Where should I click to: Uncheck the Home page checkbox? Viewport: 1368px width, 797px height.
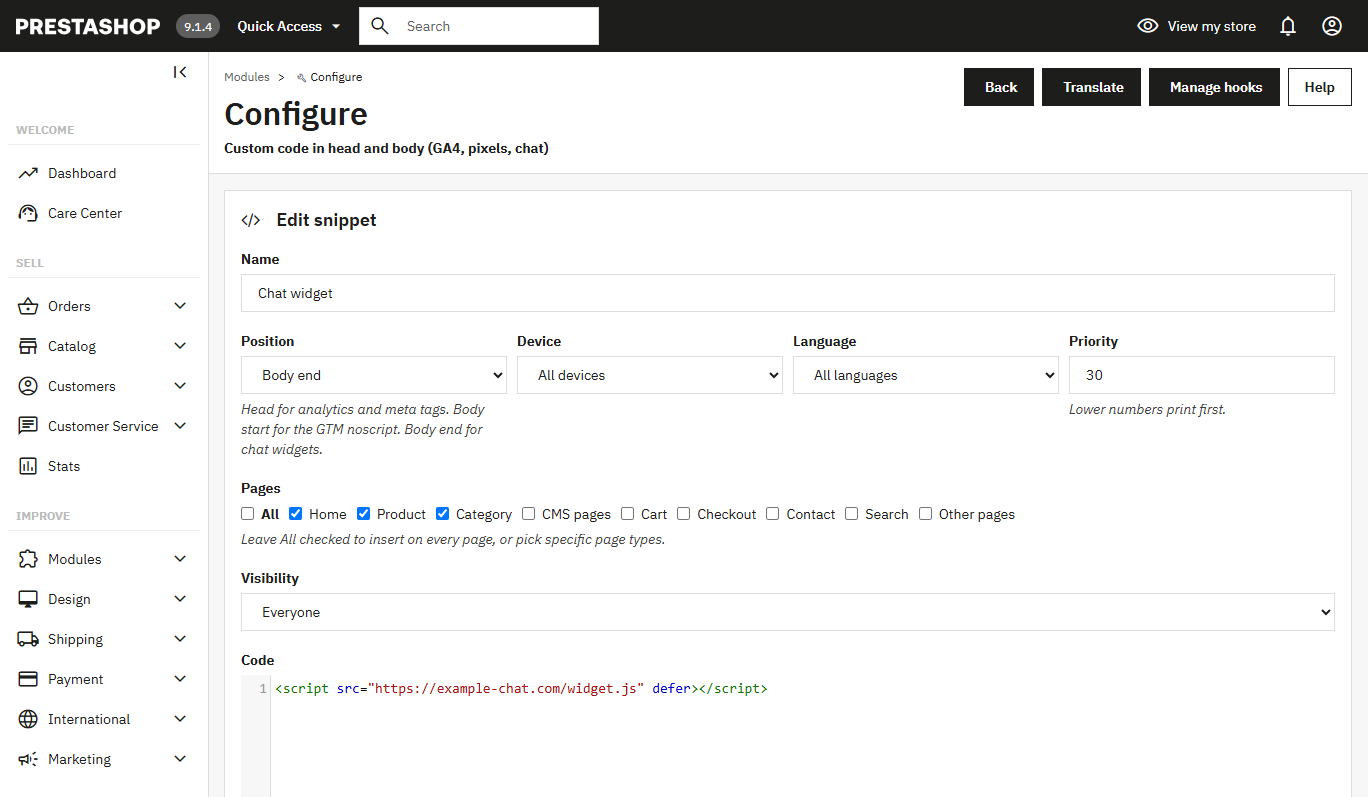(x=295, y=514)
